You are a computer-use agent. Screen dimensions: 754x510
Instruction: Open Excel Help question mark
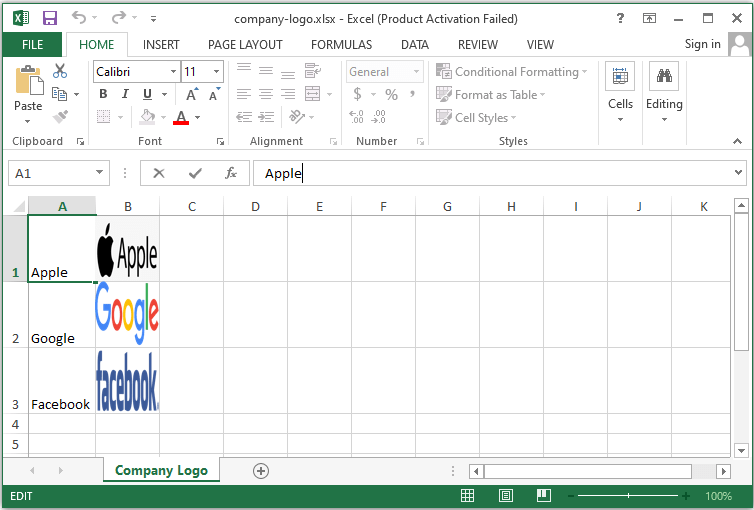click(x=620, y=18)
